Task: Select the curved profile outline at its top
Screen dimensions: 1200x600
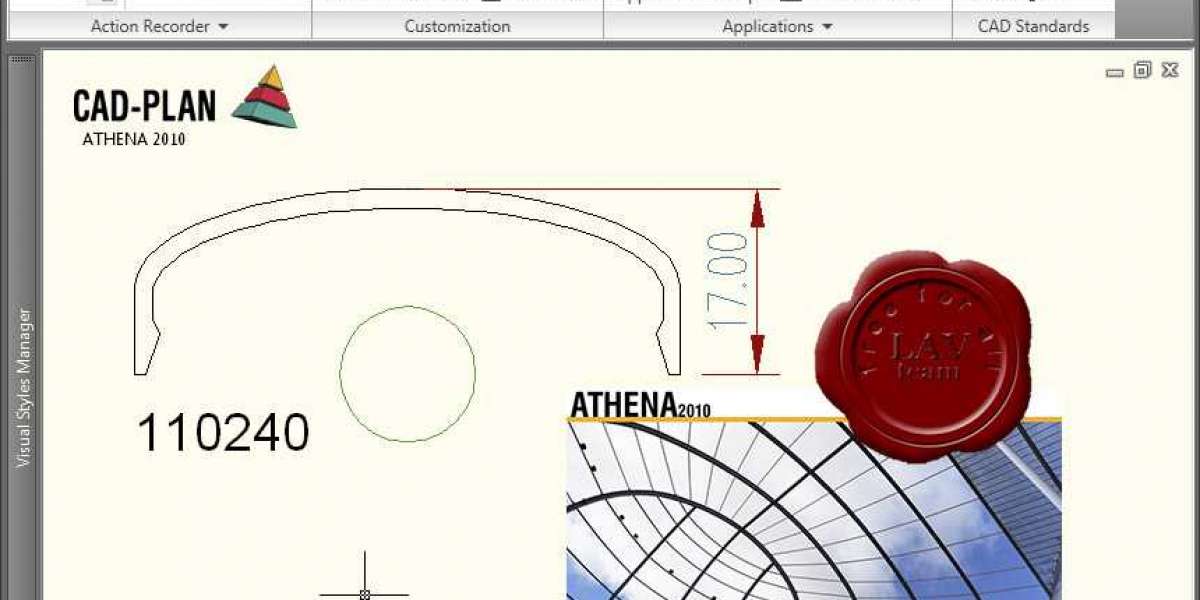Action: [x=408, y=190]
